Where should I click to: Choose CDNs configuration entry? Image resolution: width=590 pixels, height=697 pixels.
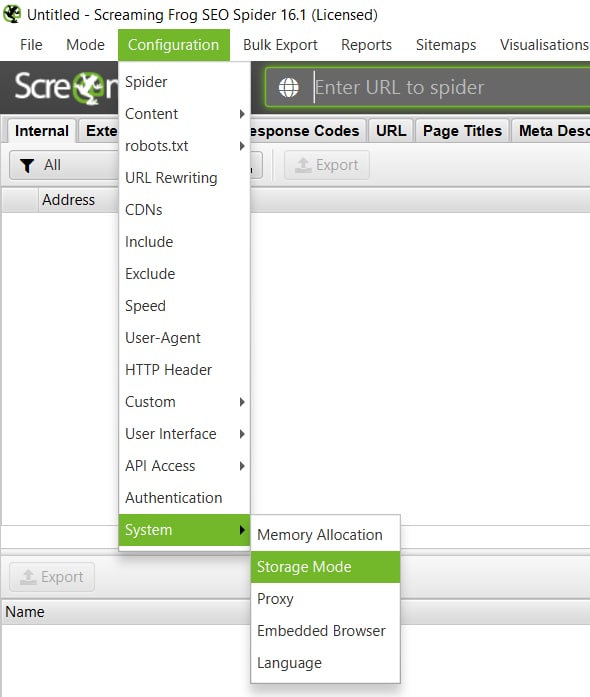pos(184,210)
